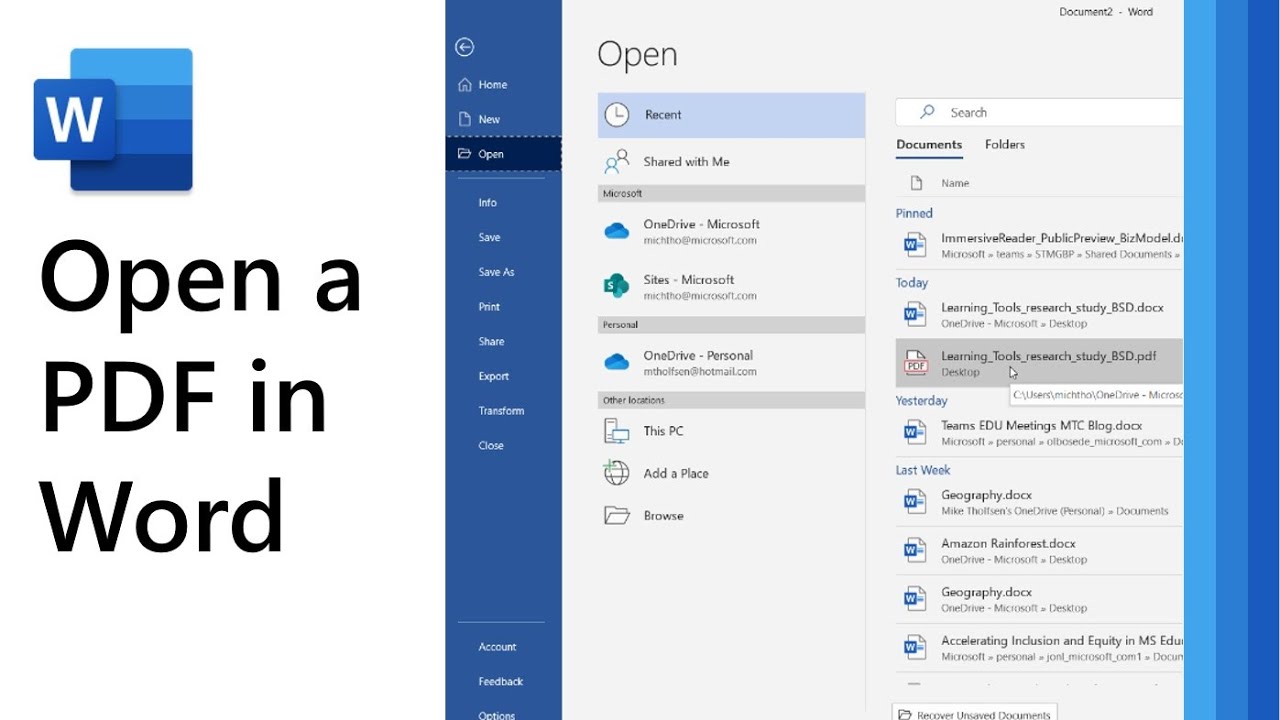
Task: Click the Recover Unsaved Documents button
Action: tap(974, 712)
